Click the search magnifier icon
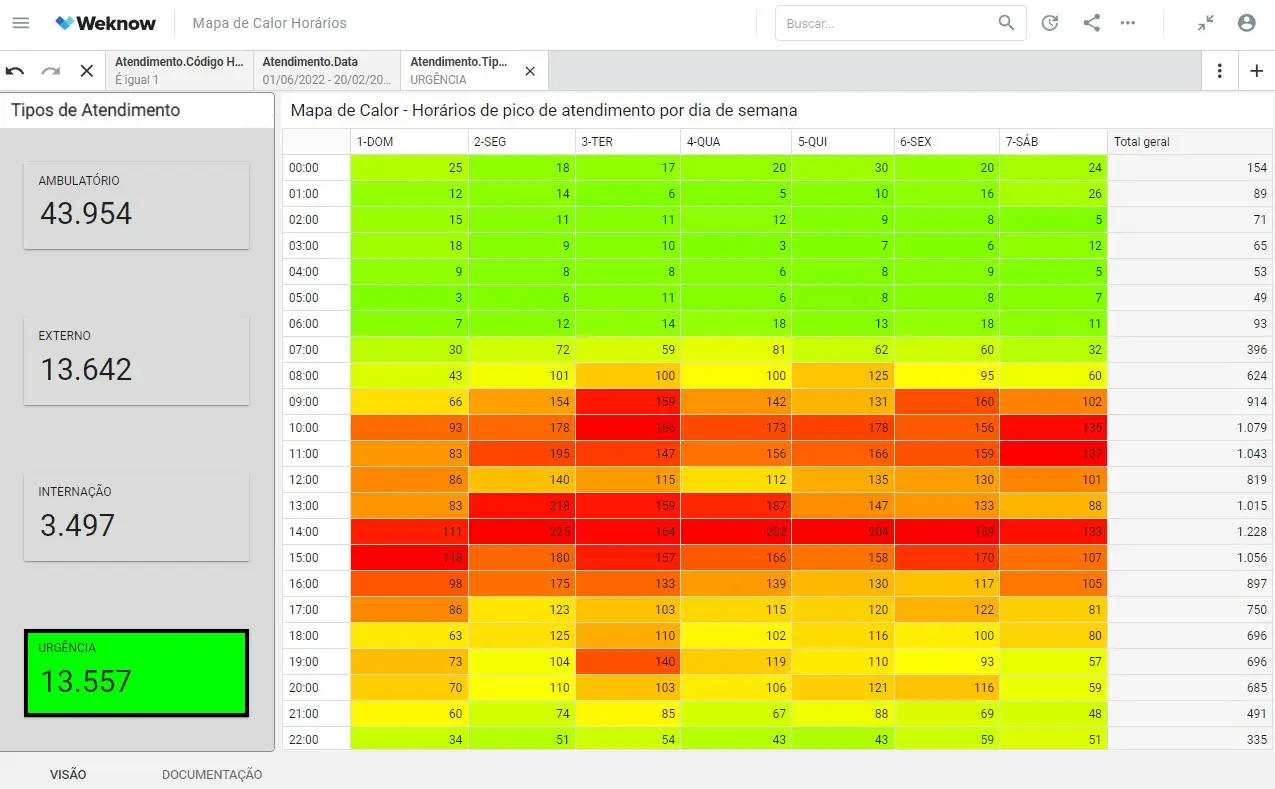 click(x=1006, y=23)
